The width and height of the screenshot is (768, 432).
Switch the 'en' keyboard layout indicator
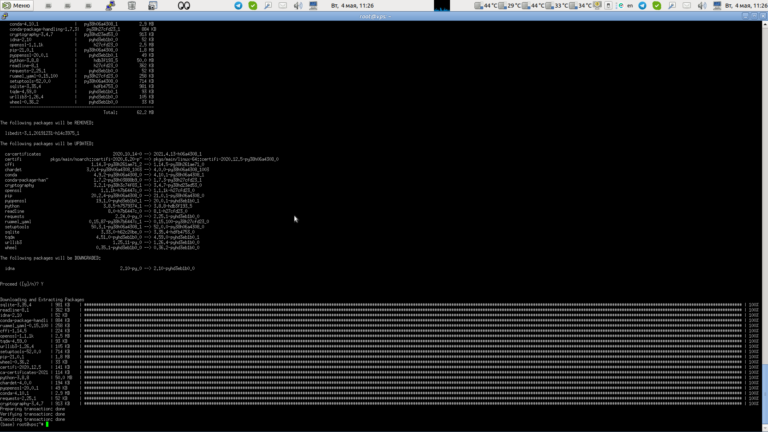click(630, 5)
